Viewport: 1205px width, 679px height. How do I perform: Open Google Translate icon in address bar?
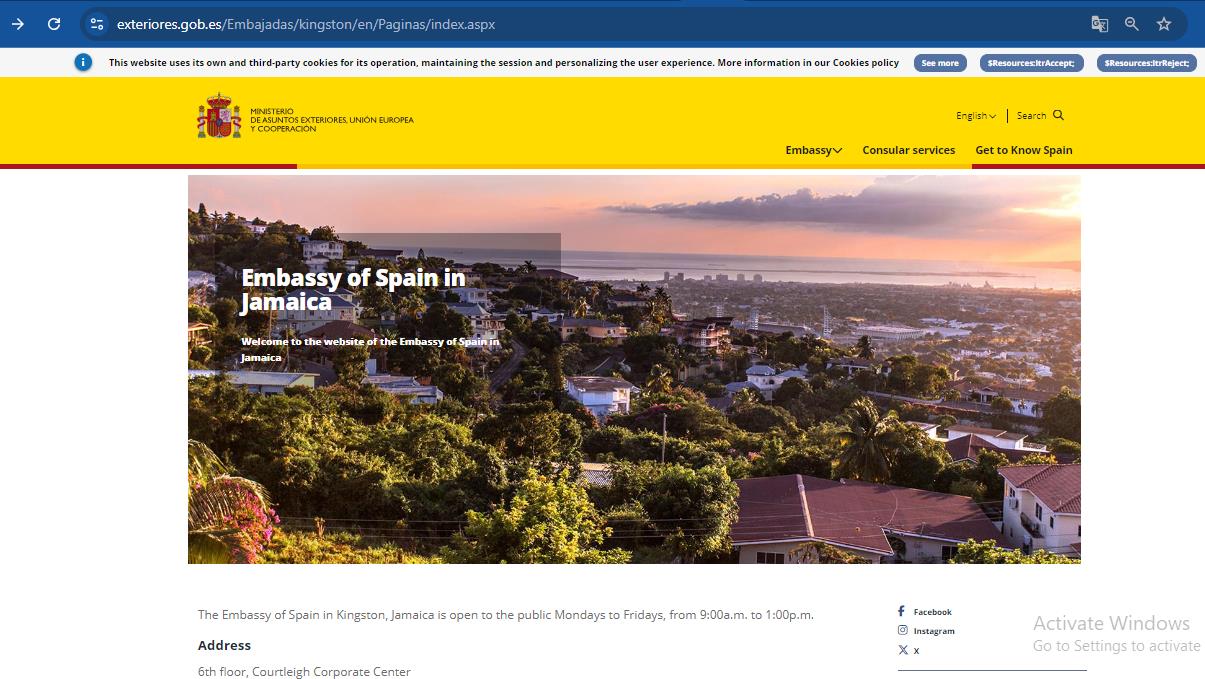click(1099, 23)
